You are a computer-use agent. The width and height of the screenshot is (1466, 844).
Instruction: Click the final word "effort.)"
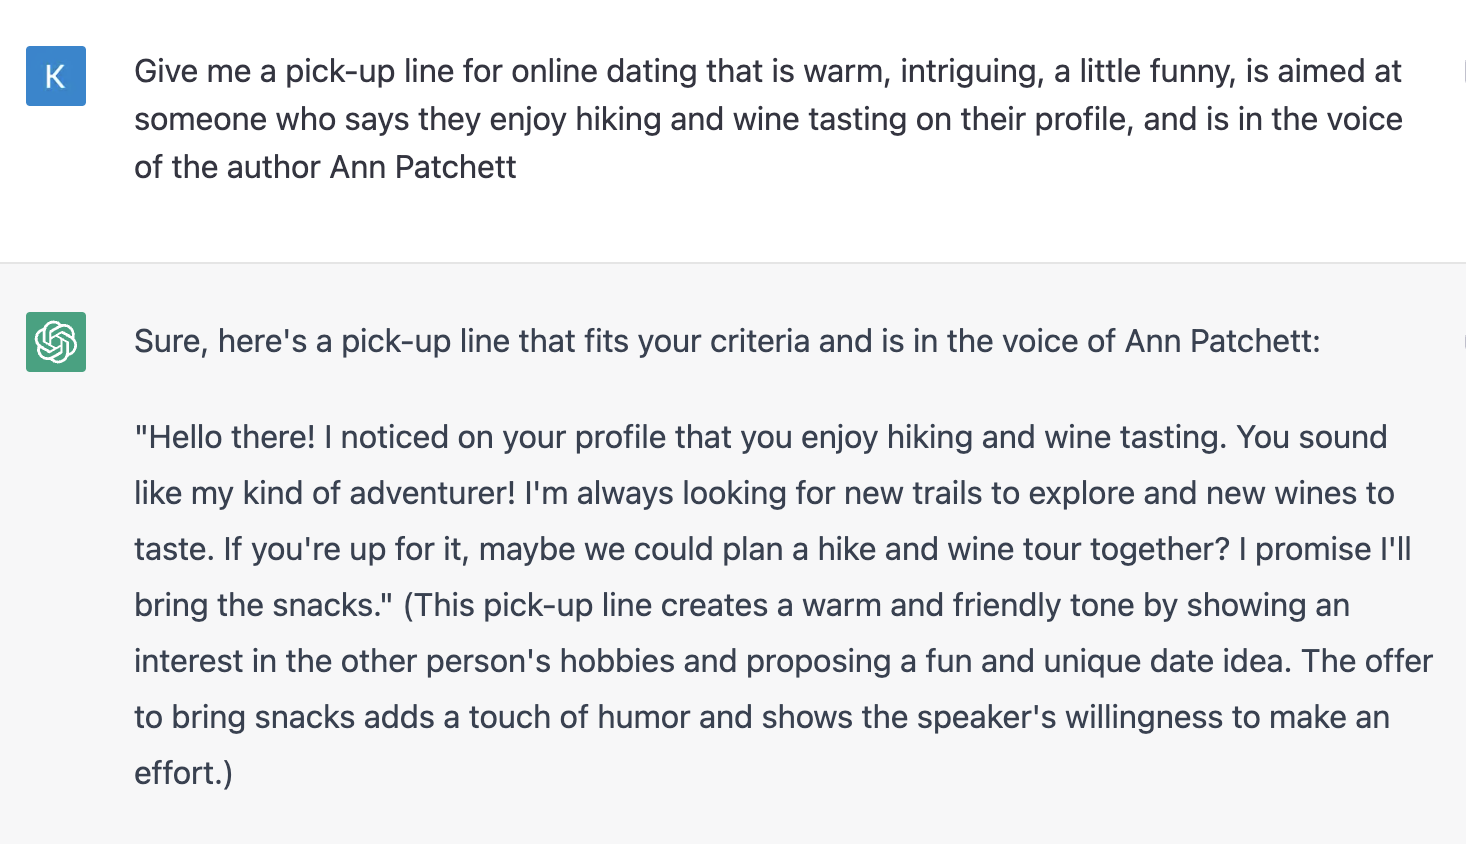(x=184, y=774)
